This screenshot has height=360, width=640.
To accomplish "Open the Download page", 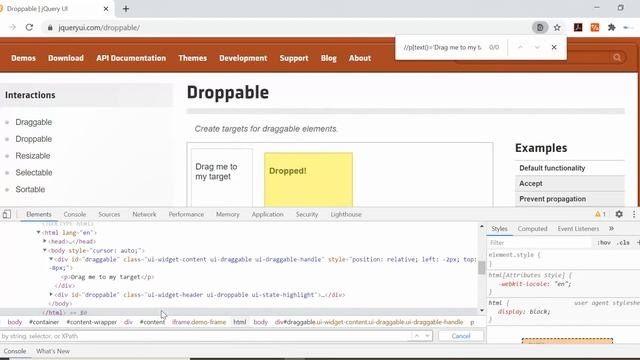I will [x=66, y=58].
